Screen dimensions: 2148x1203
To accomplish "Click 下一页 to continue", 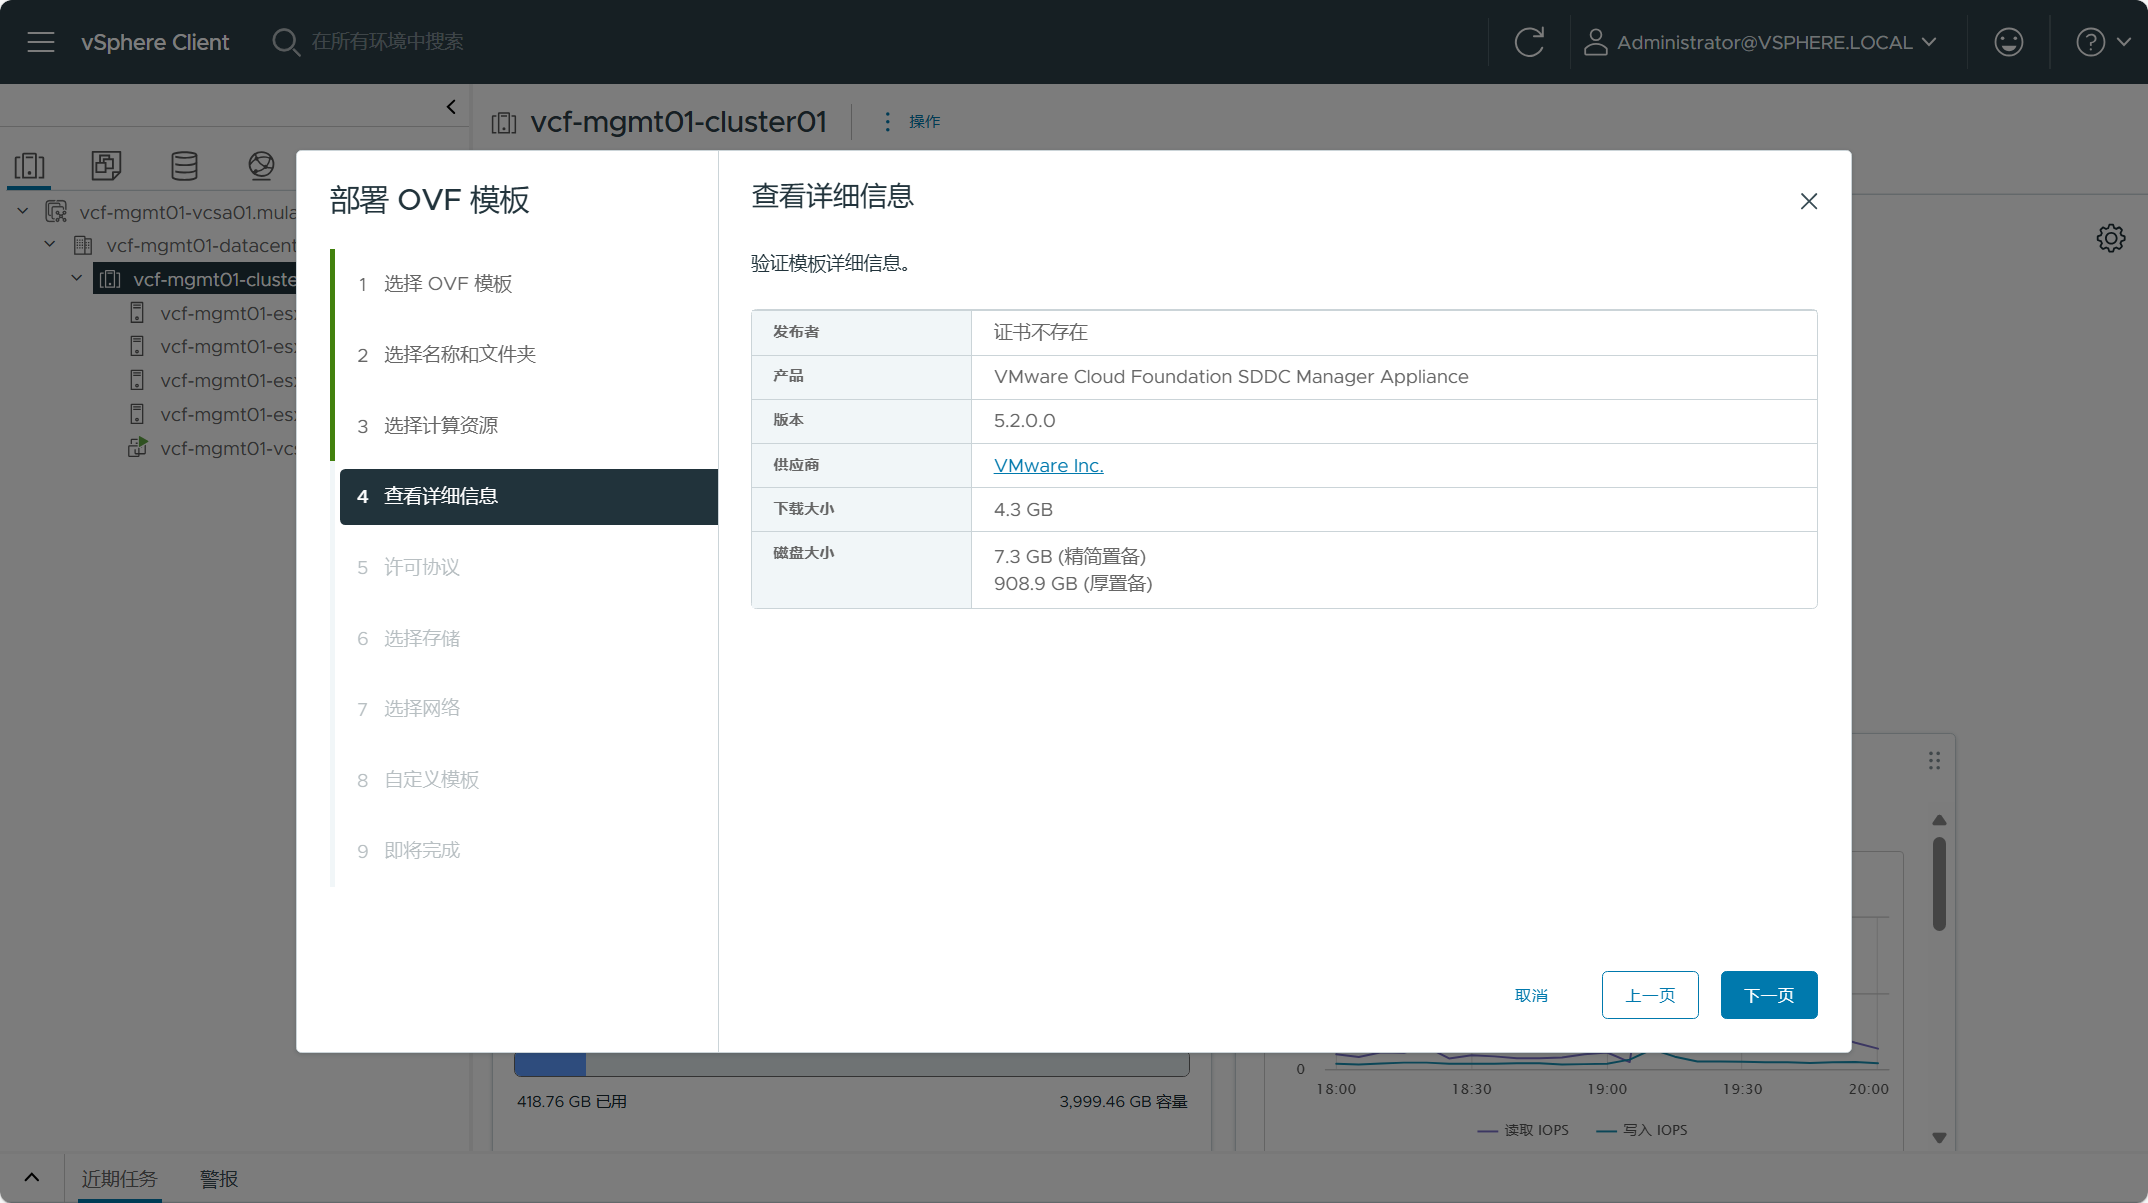I will point(1769,995).
